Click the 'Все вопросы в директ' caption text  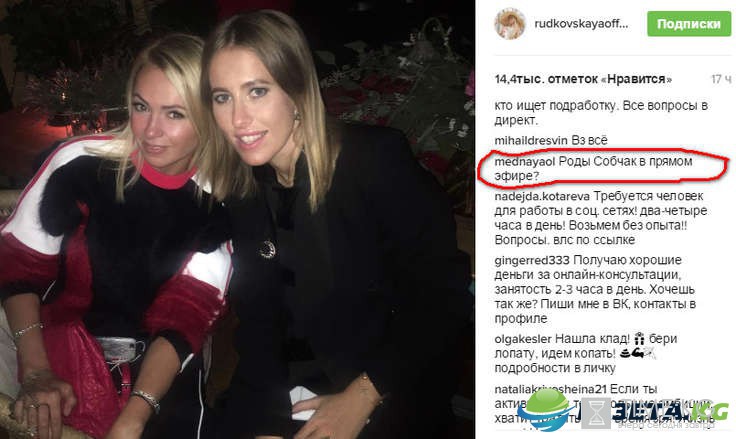click(x=601, y=113)
